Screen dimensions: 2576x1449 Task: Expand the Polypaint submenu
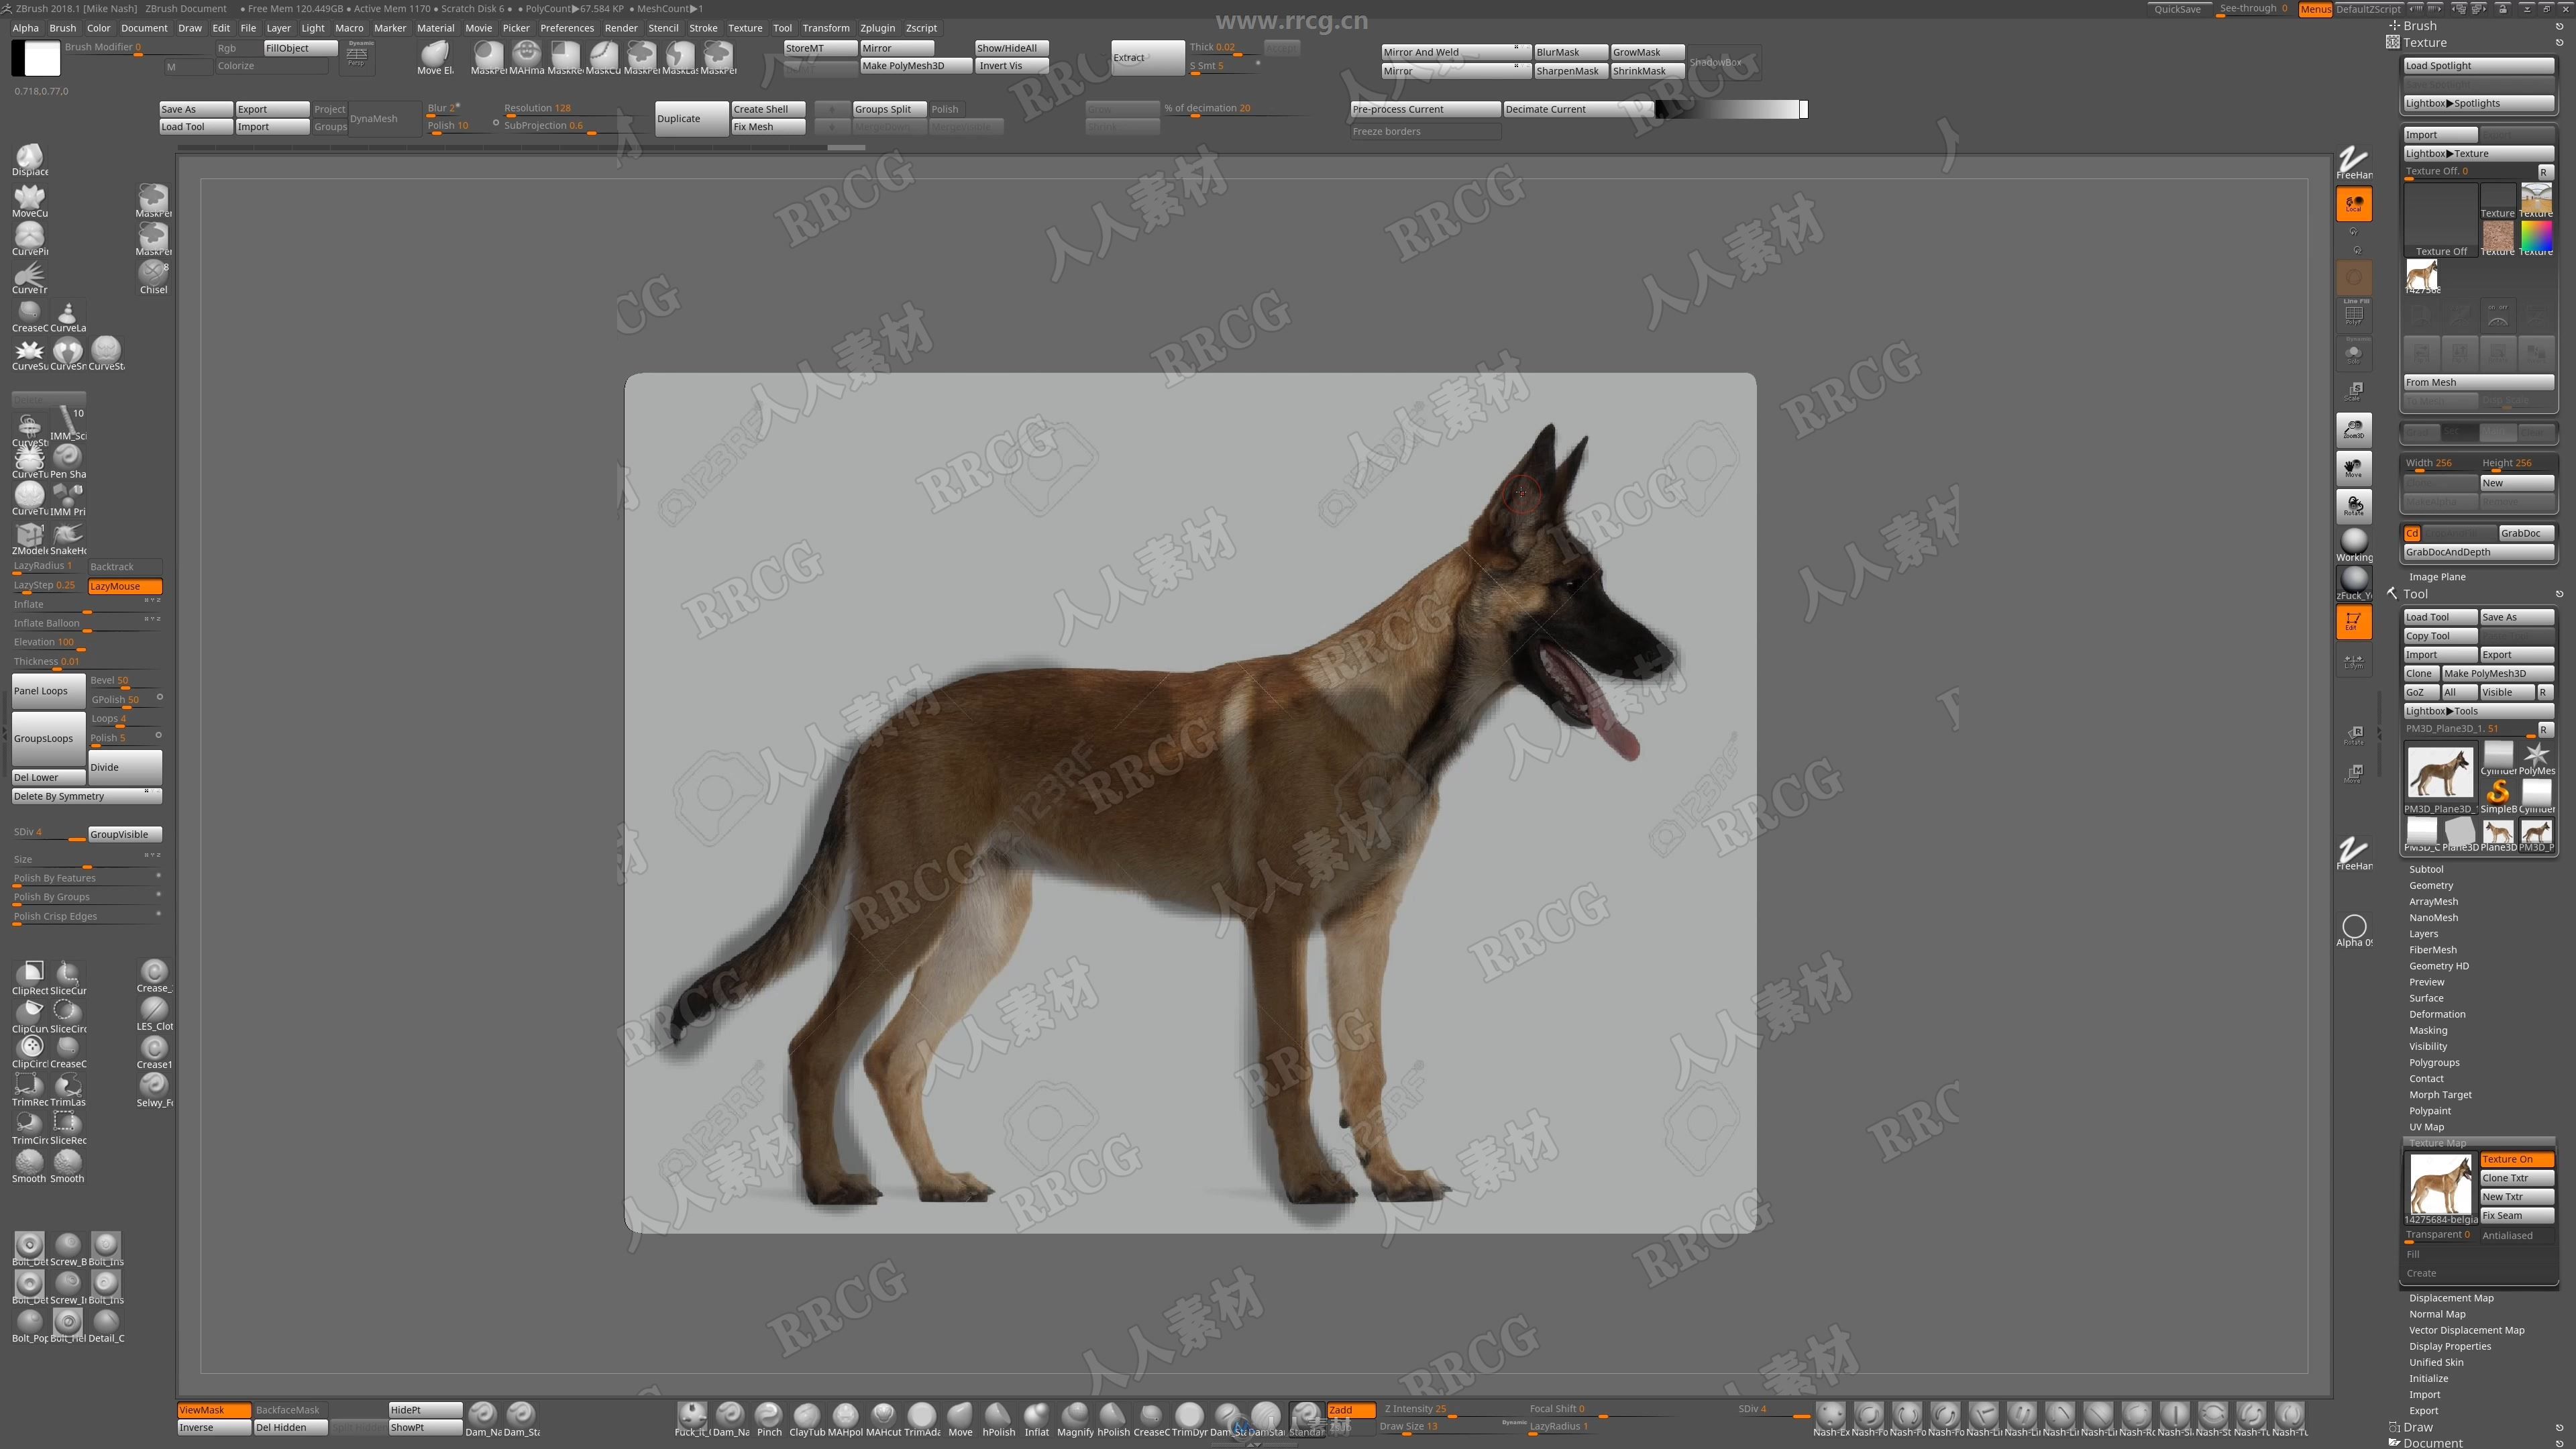(2431, 1110)
